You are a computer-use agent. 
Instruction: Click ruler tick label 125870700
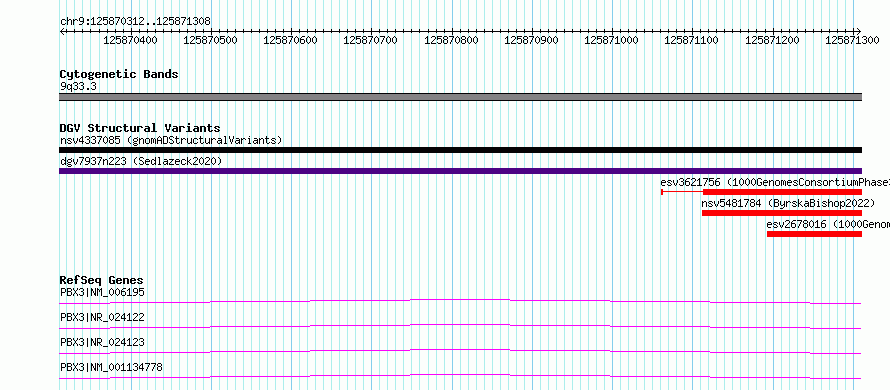coord(371,40)
